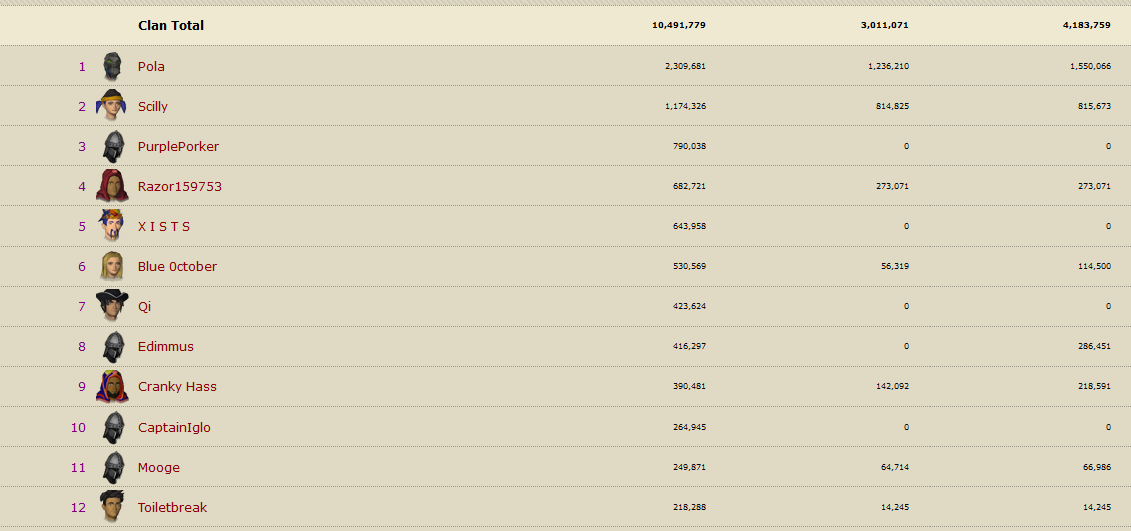Click Pola's 2,309,681 score value
The image size is (1131, 531).
point(685,66)
